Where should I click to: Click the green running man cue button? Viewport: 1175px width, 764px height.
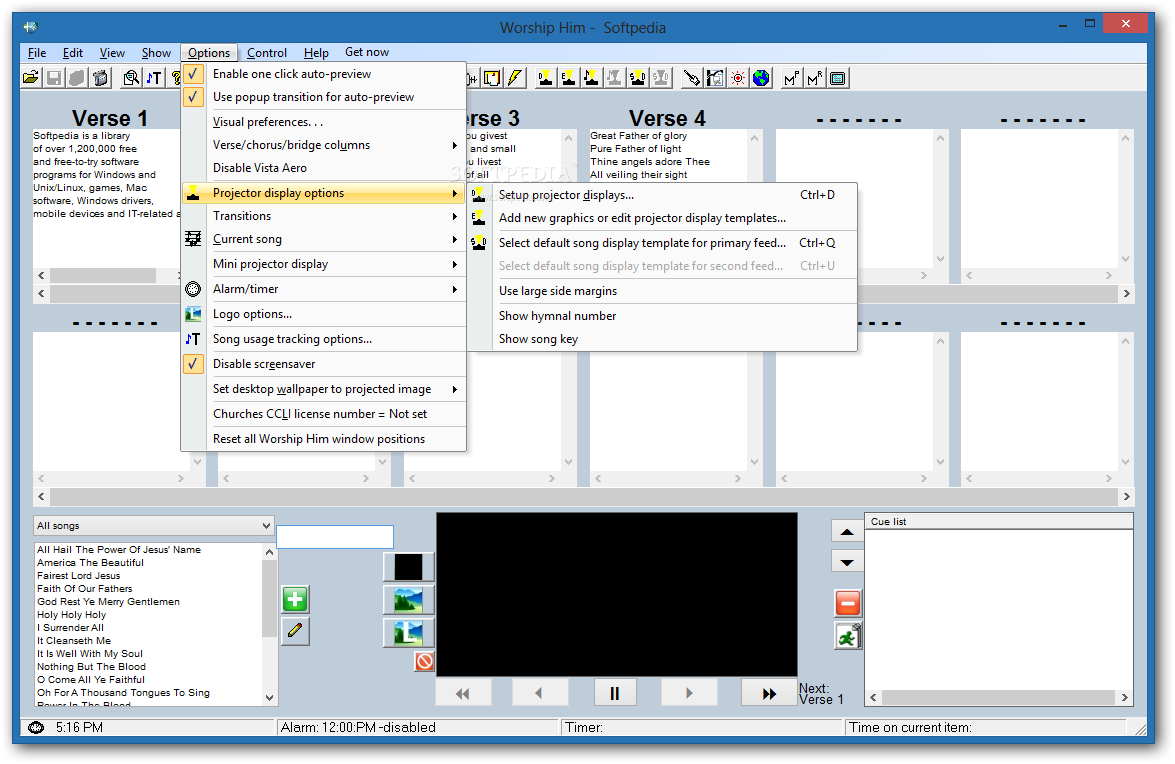click(848, 636)
